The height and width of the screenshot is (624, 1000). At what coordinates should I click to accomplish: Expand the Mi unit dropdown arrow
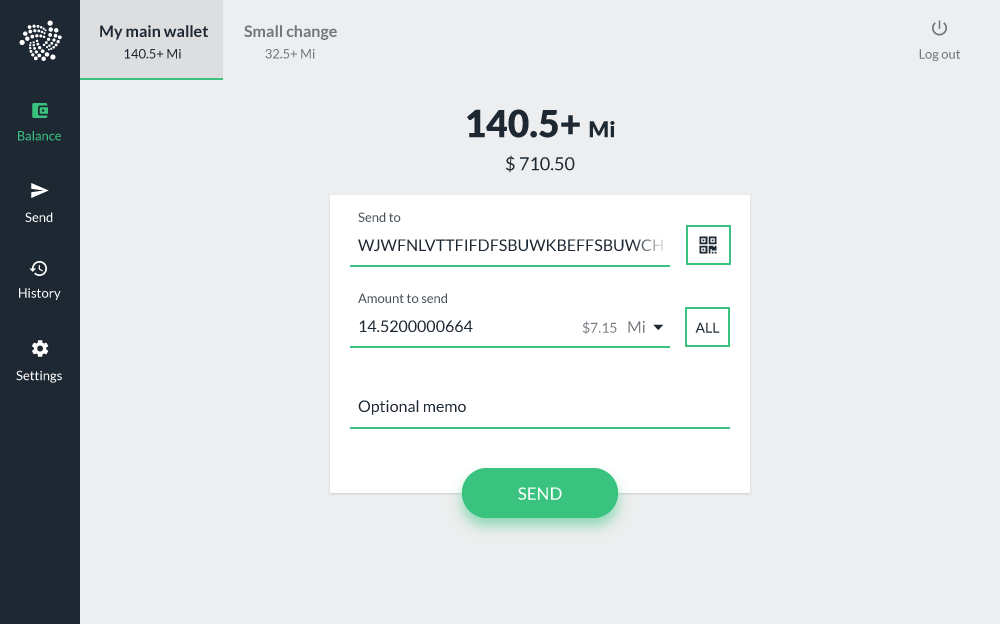coord(658,327)
